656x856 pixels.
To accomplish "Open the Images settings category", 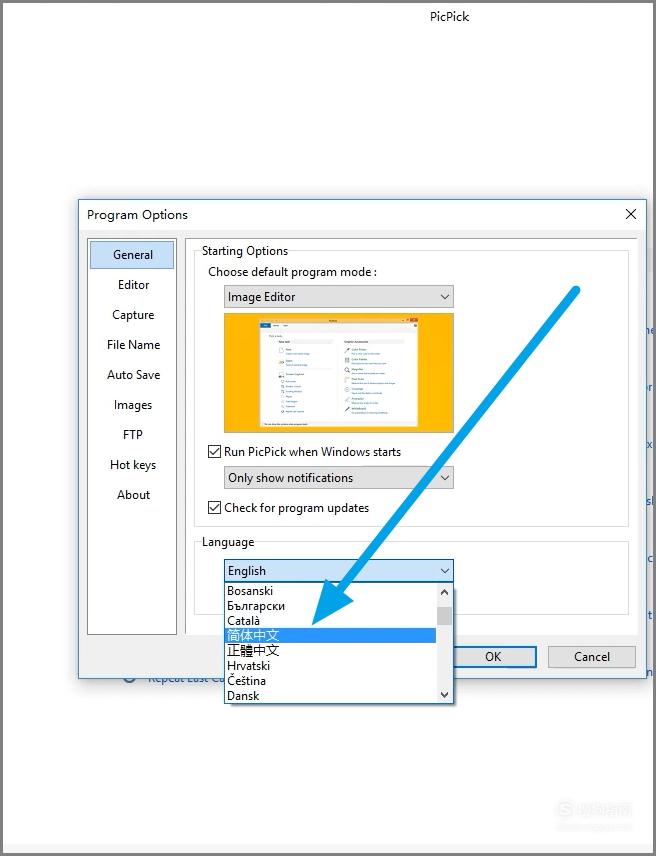I will coord(133,405).
